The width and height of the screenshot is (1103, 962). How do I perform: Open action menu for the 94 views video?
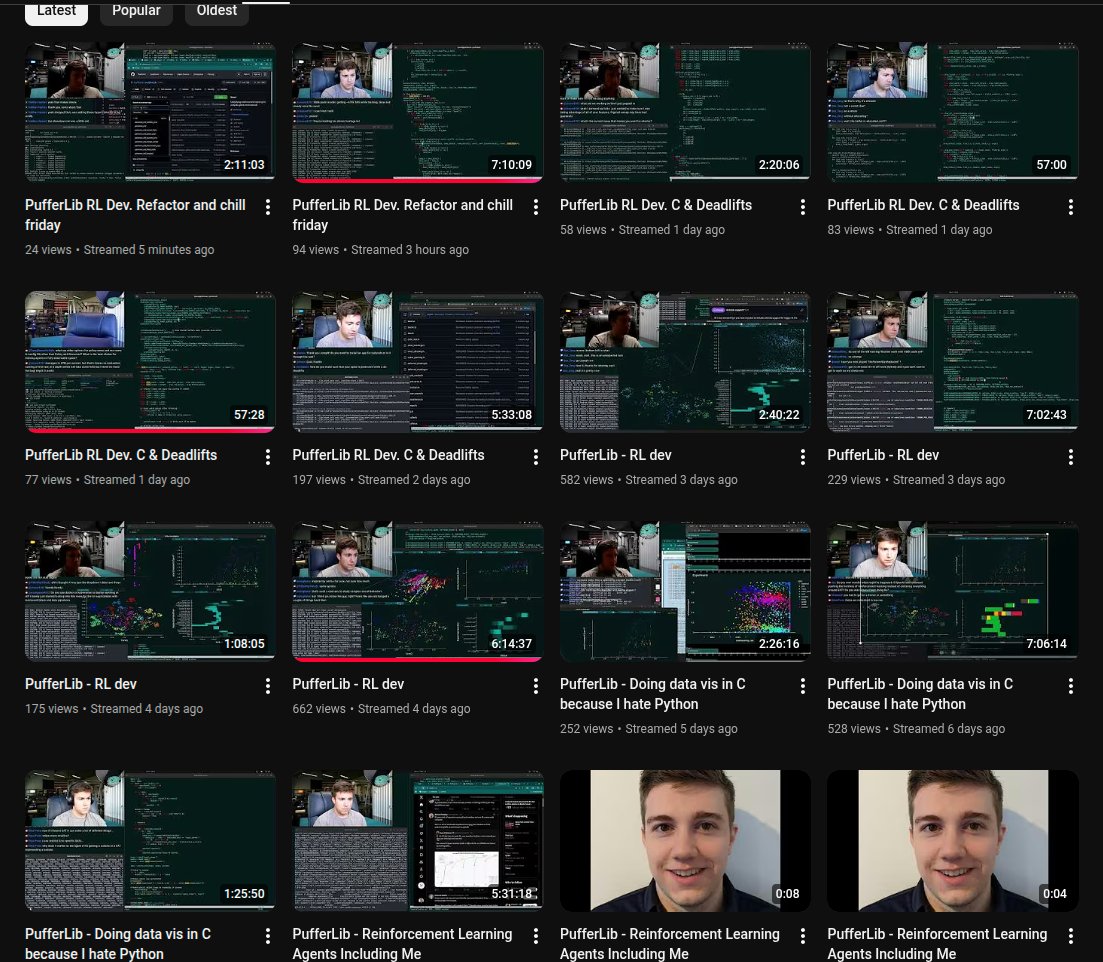click(536, 207)
